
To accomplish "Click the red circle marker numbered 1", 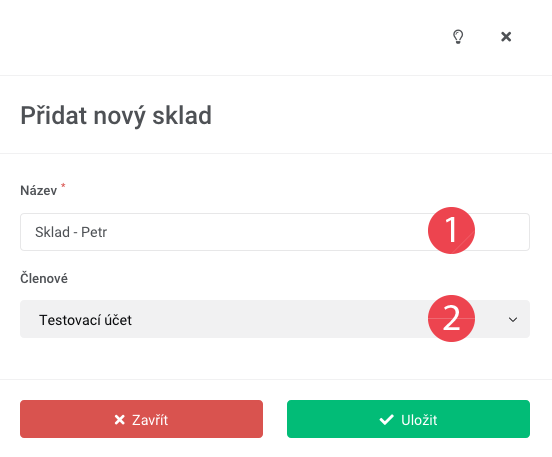I will click(451, 230).
